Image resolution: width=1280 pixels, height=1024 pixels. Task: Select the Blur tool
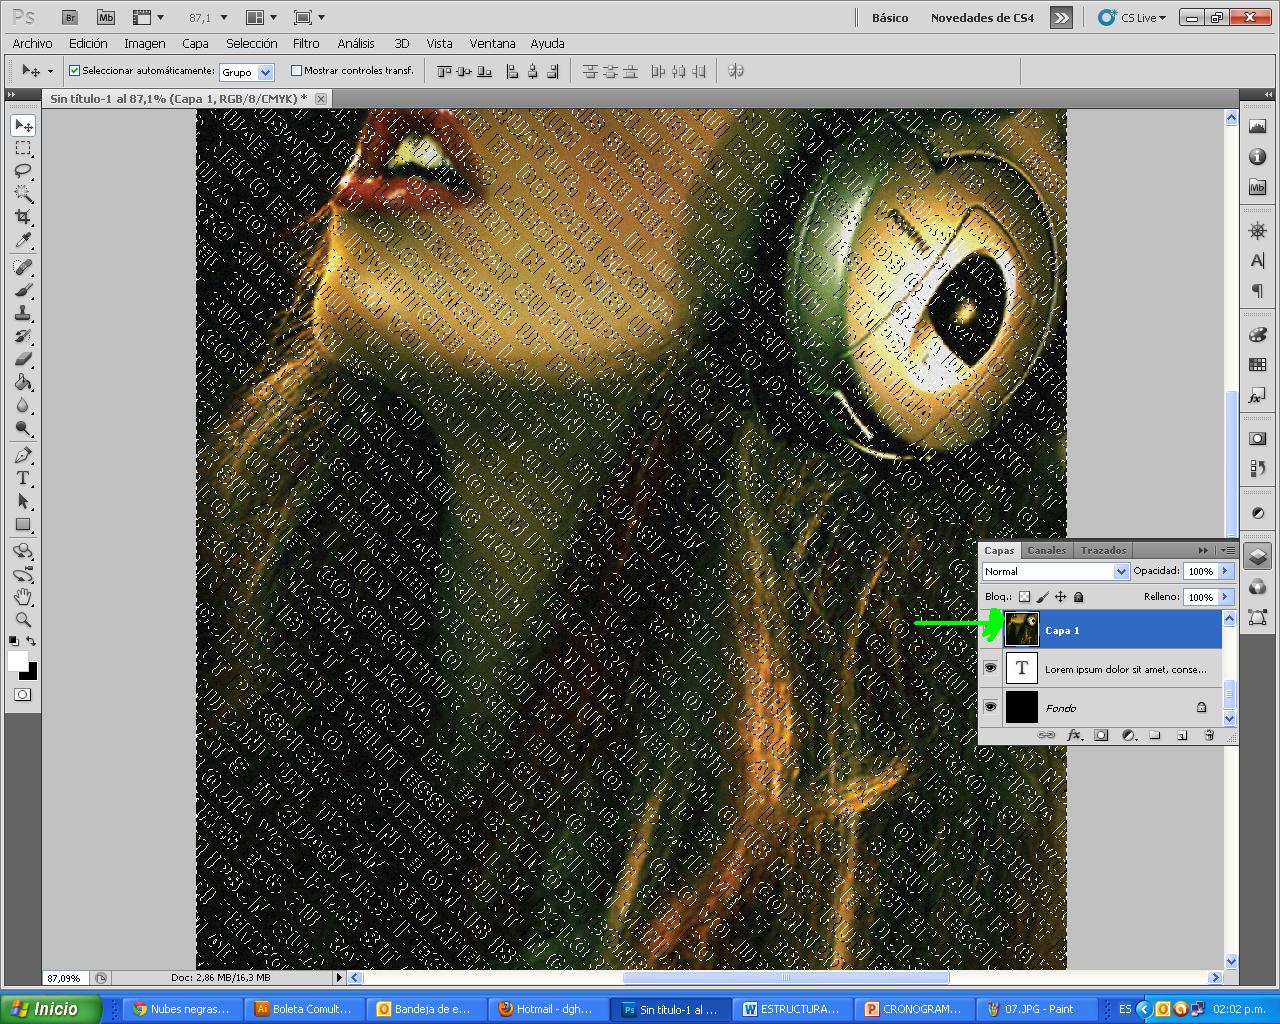[23, 405]
